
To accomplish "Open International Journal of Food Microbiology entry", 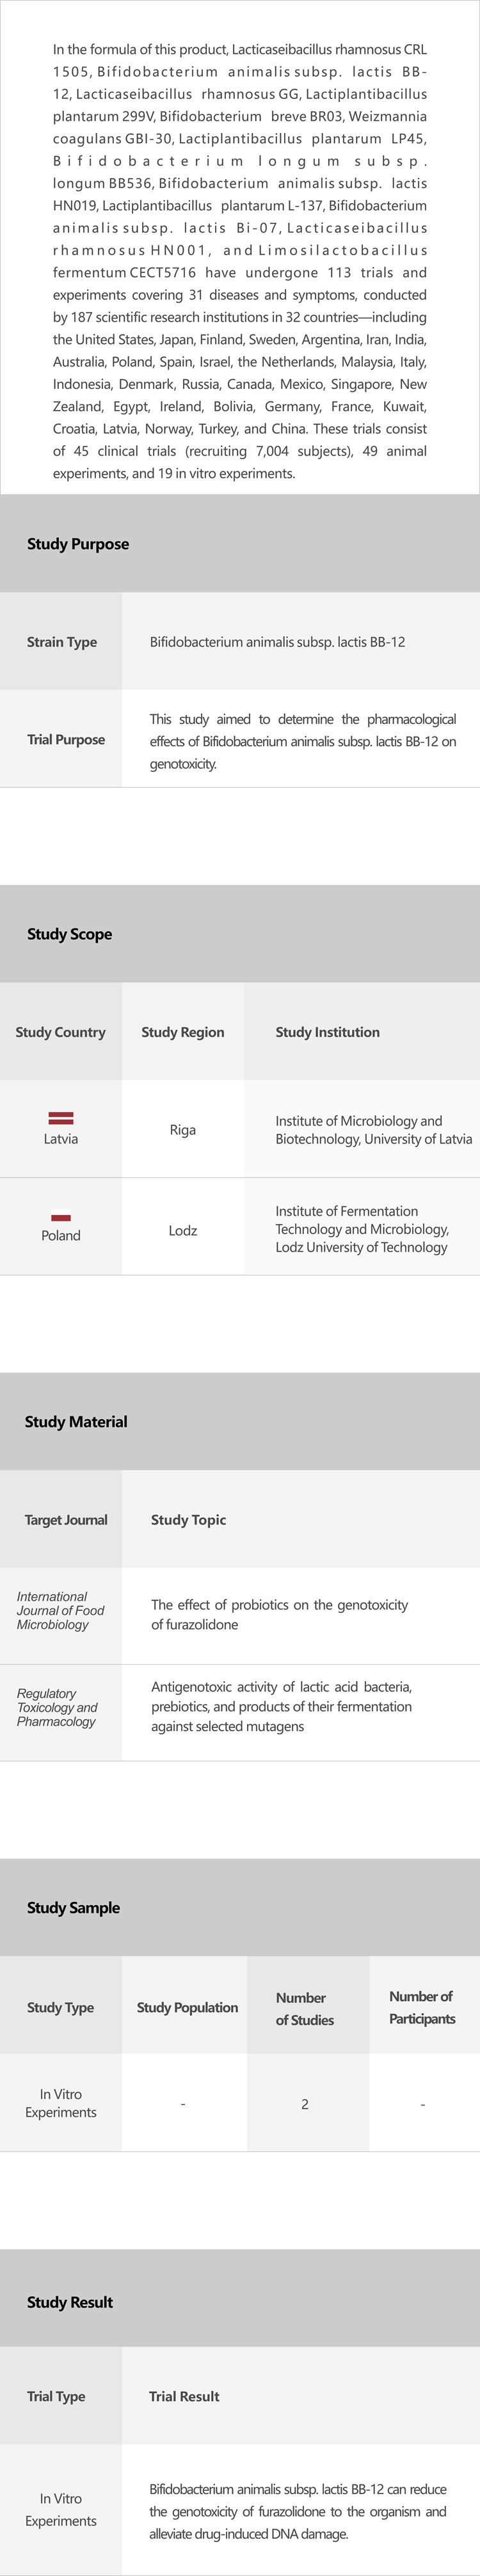I will pyautogui.click(x=60, y=1610).
